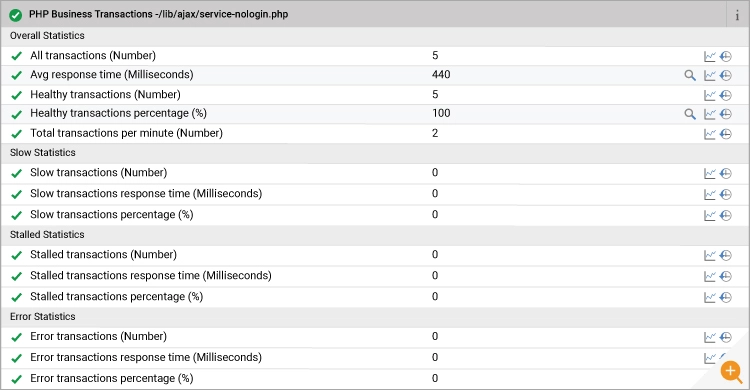Click the 440 value for Avg response time

(441, 75)
